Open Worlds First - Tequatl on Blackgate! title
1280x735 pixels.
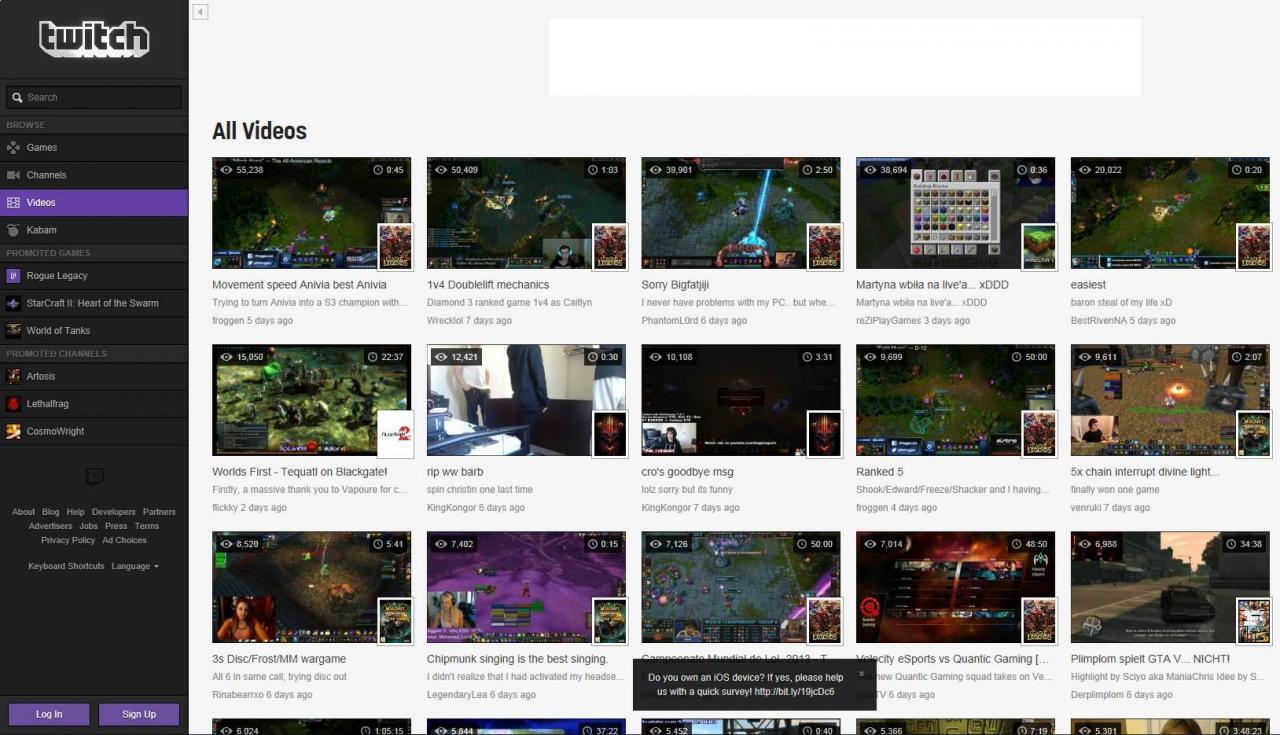pos(300,472)
